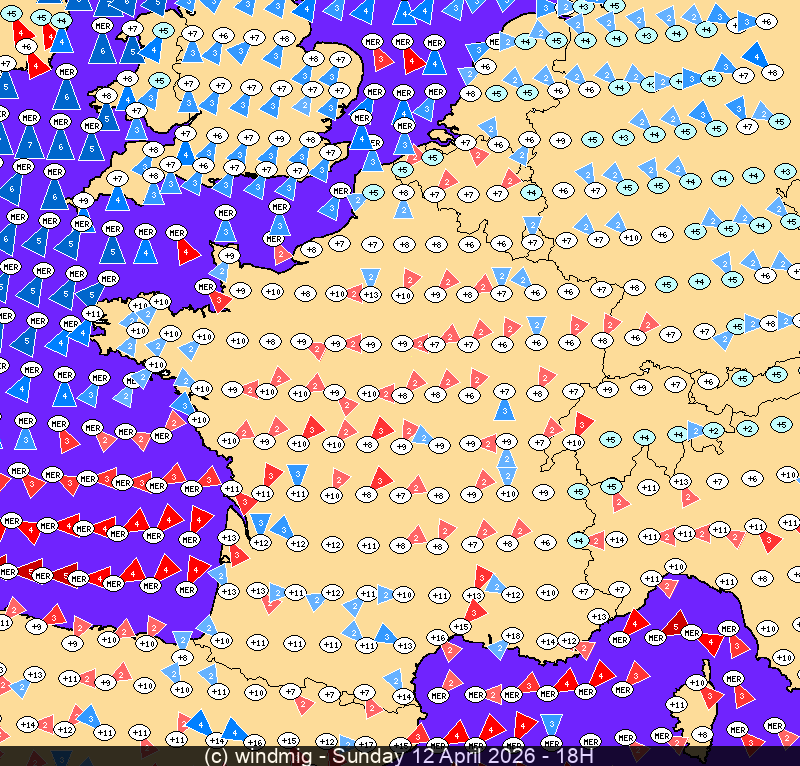Screen dimensions: 800x766
Task: Click blue force 3 arrow beneath +7 in eastern France
Action: (505, 409)
